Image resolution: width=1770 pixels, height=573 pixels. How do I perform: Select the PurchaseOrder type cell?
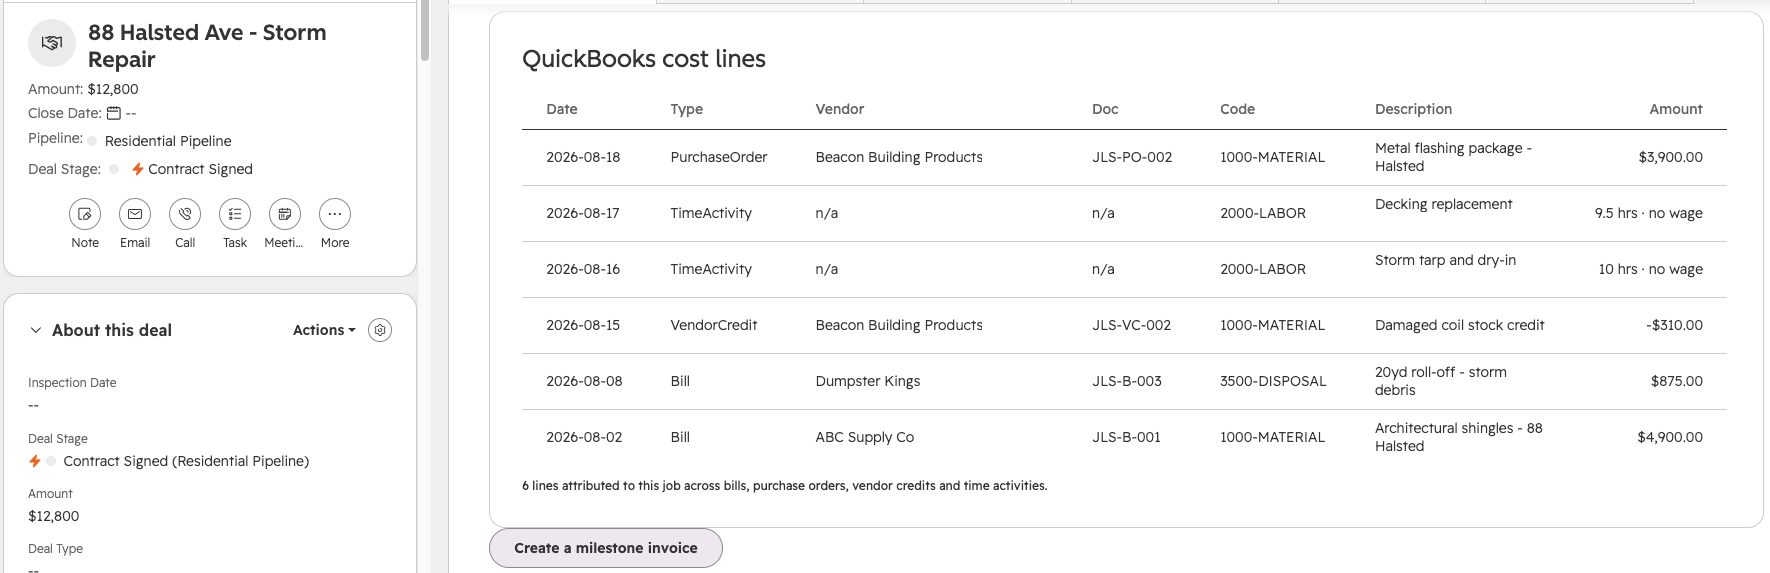(719, 157)
